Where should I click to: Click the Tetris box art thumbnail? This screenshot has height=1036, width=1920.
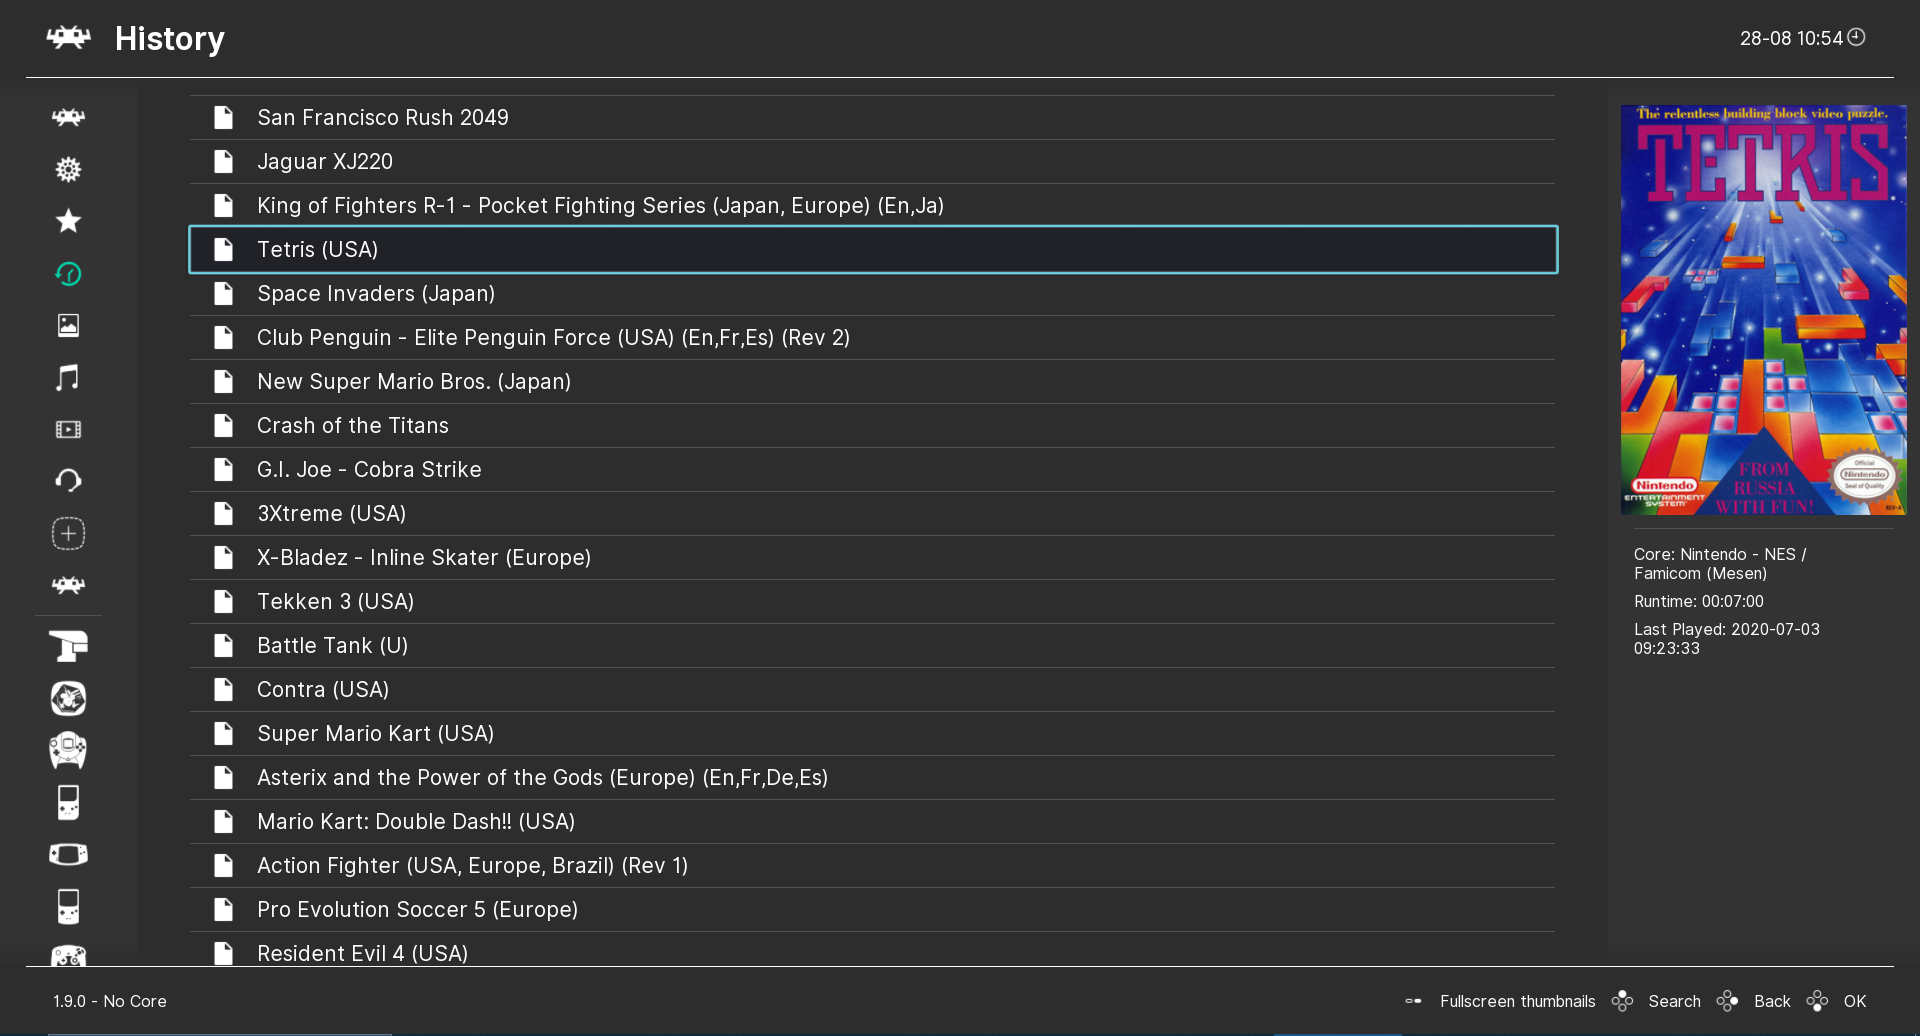(1763, 310)
